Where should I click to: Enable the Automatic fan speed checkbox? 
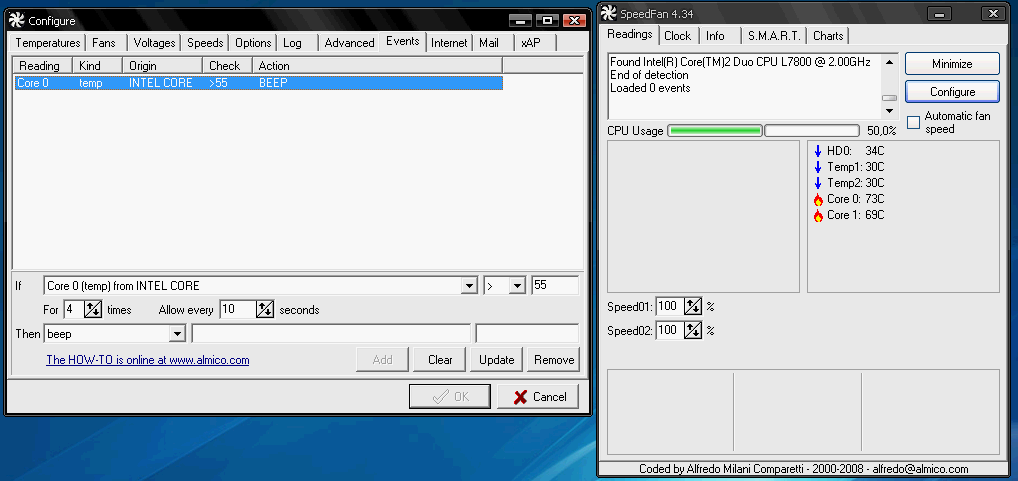tap(913, 123)
